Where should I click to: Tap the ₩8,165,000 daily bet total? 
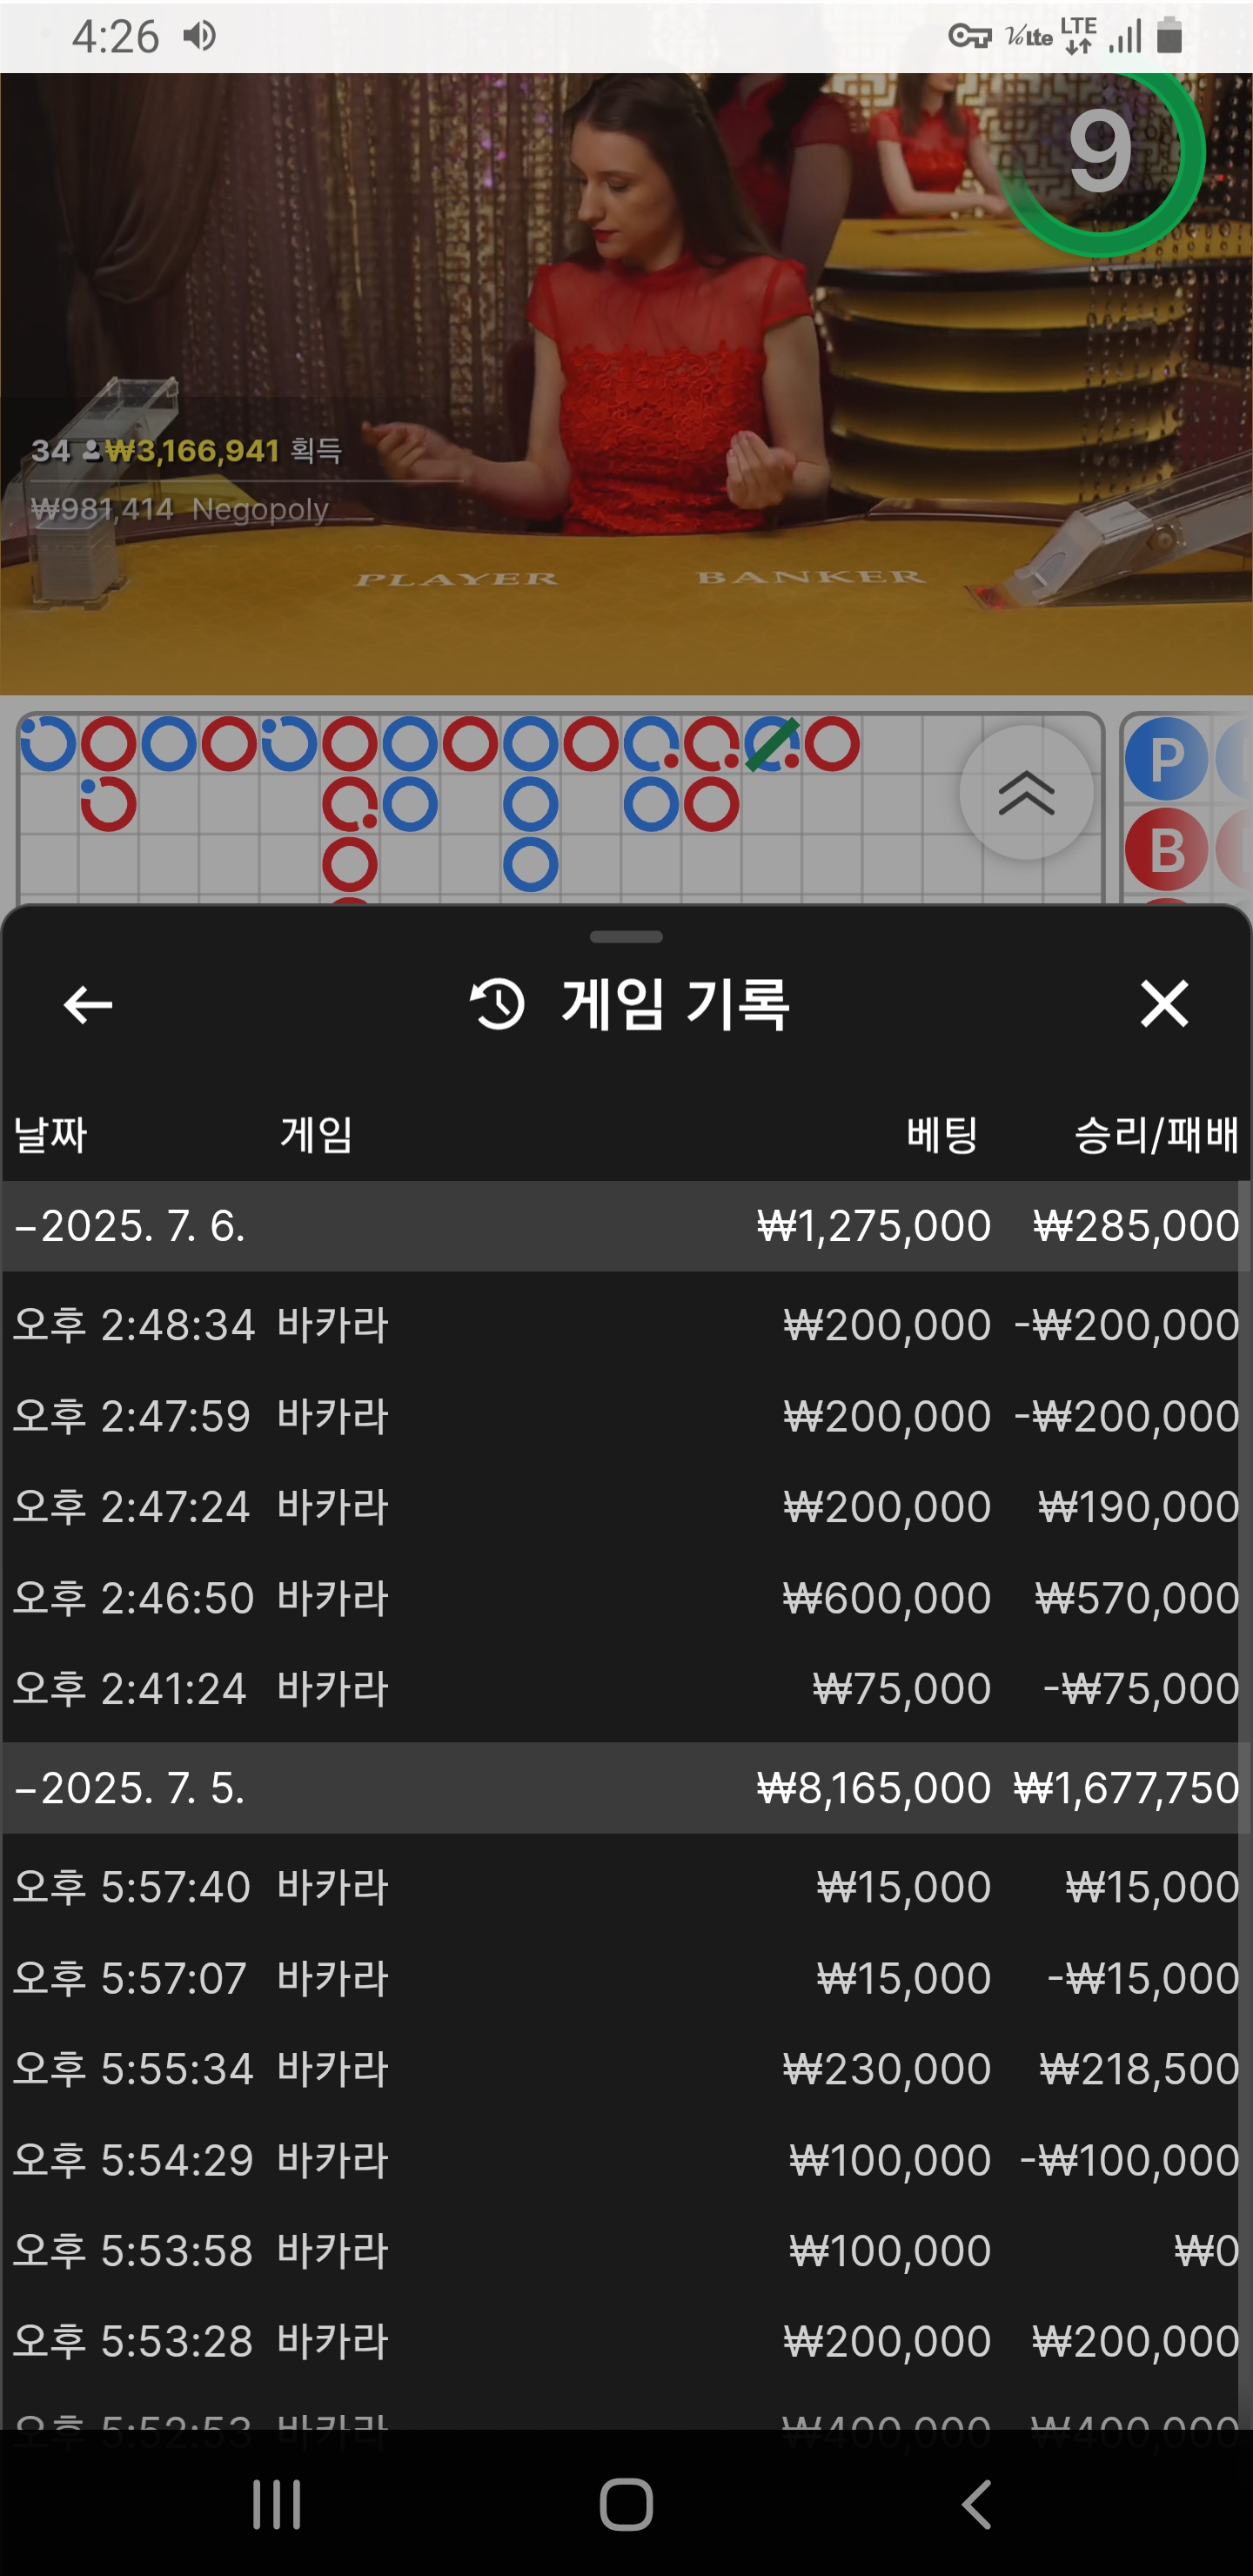click(x=874, y=1788)
